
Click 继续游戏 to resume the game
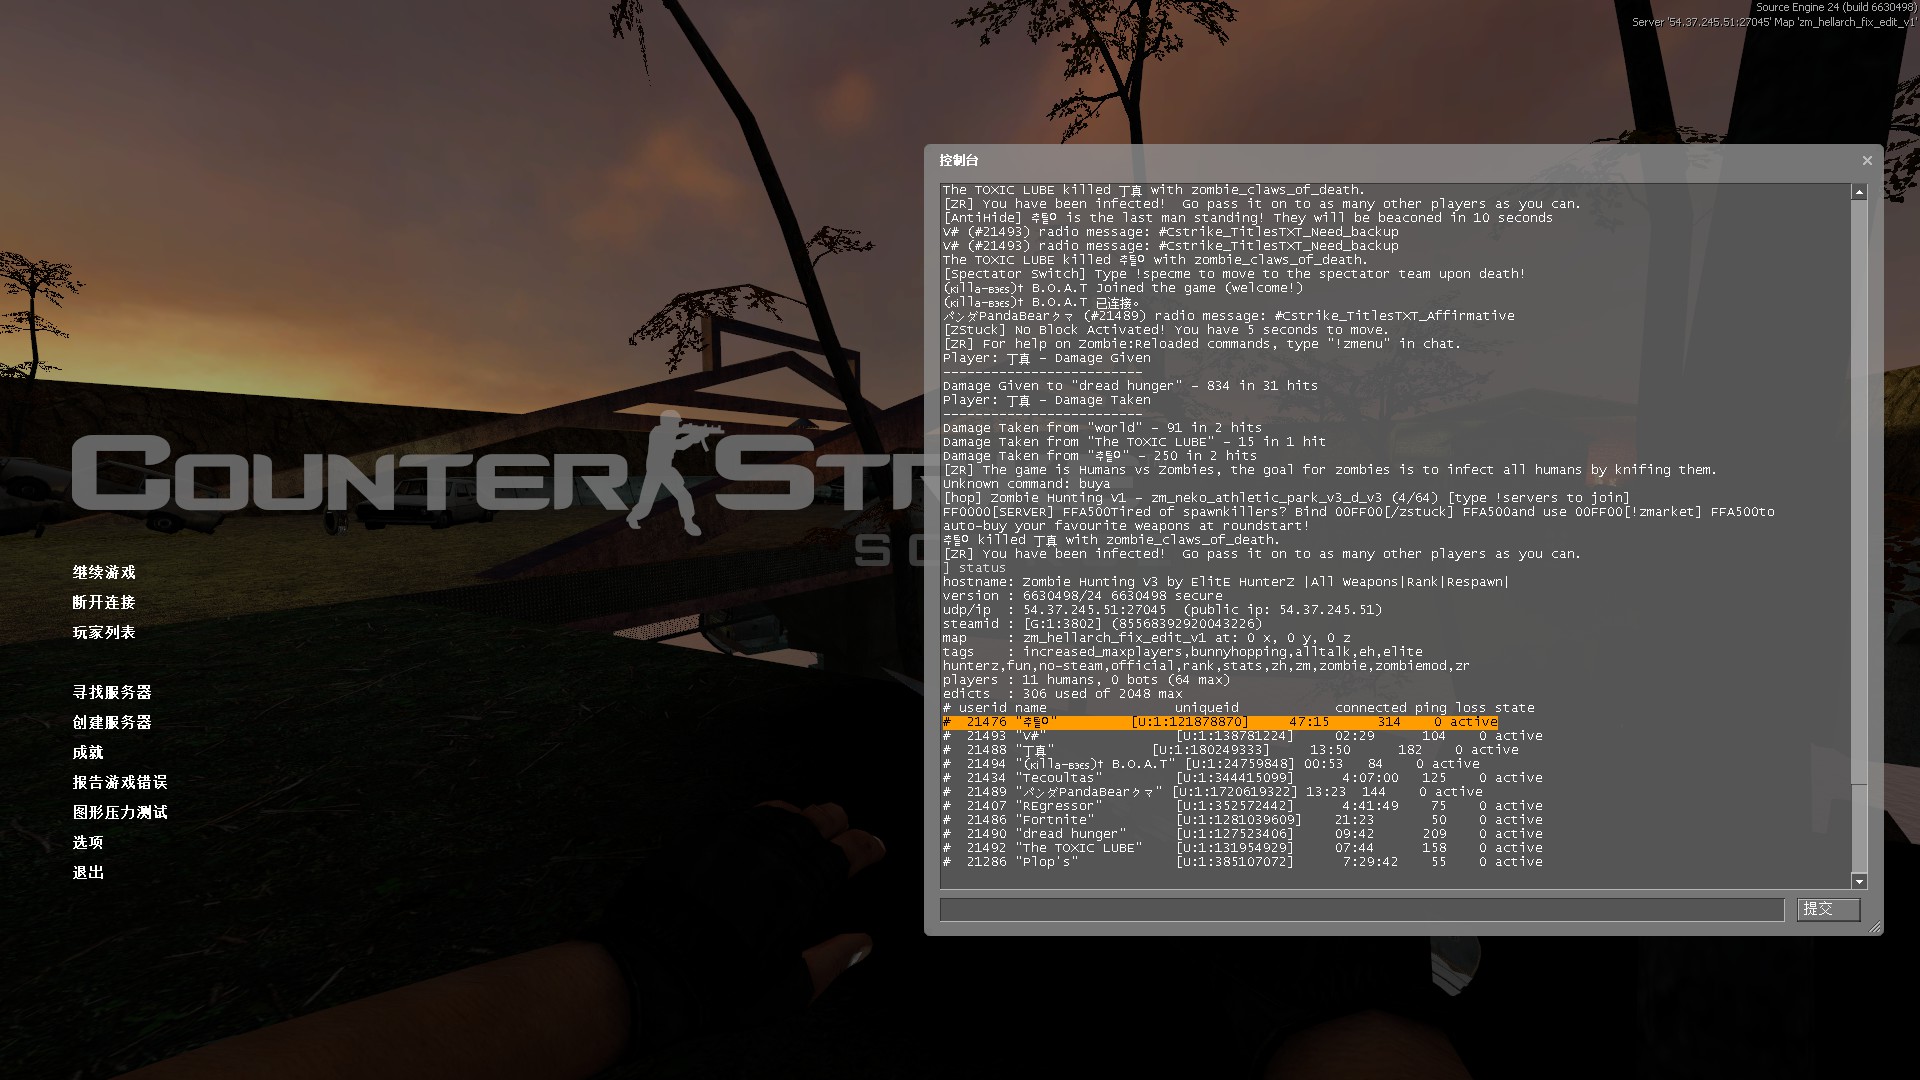(x=104, y=572)
